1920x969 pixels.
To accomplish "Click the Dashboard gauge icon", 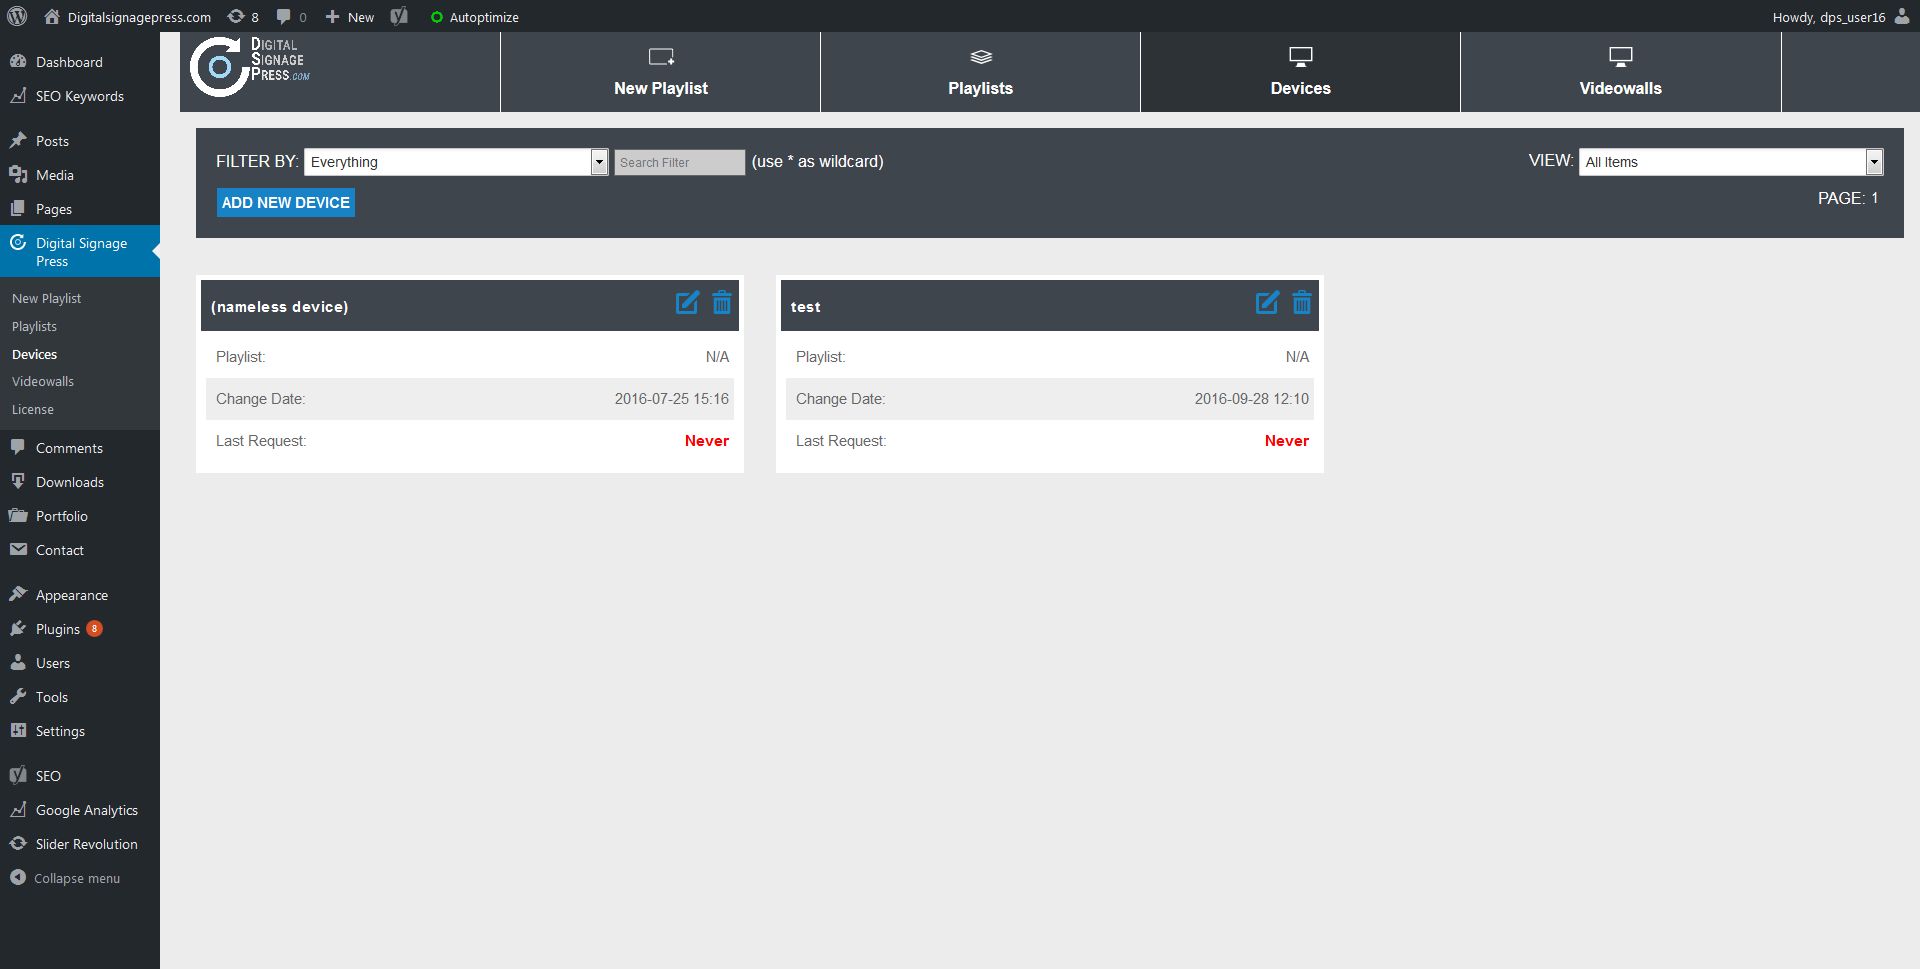I will 18,62.
